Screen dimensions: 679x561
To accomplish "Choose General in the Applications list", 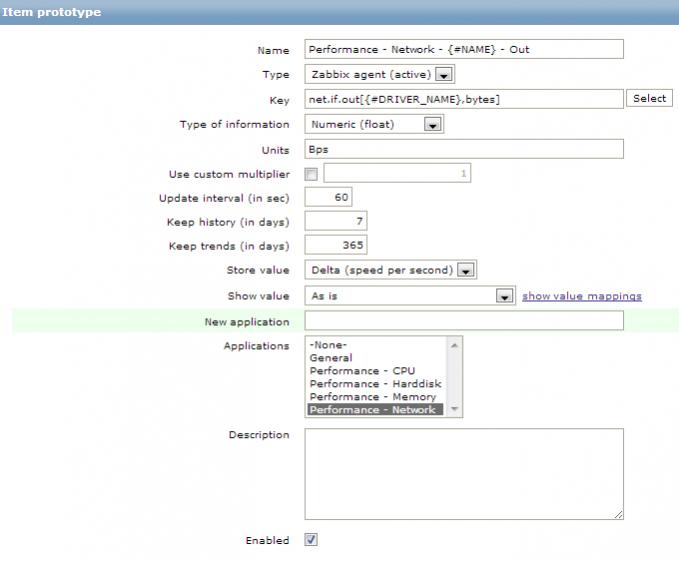I will pyautogui.click(x=331, y=358).
